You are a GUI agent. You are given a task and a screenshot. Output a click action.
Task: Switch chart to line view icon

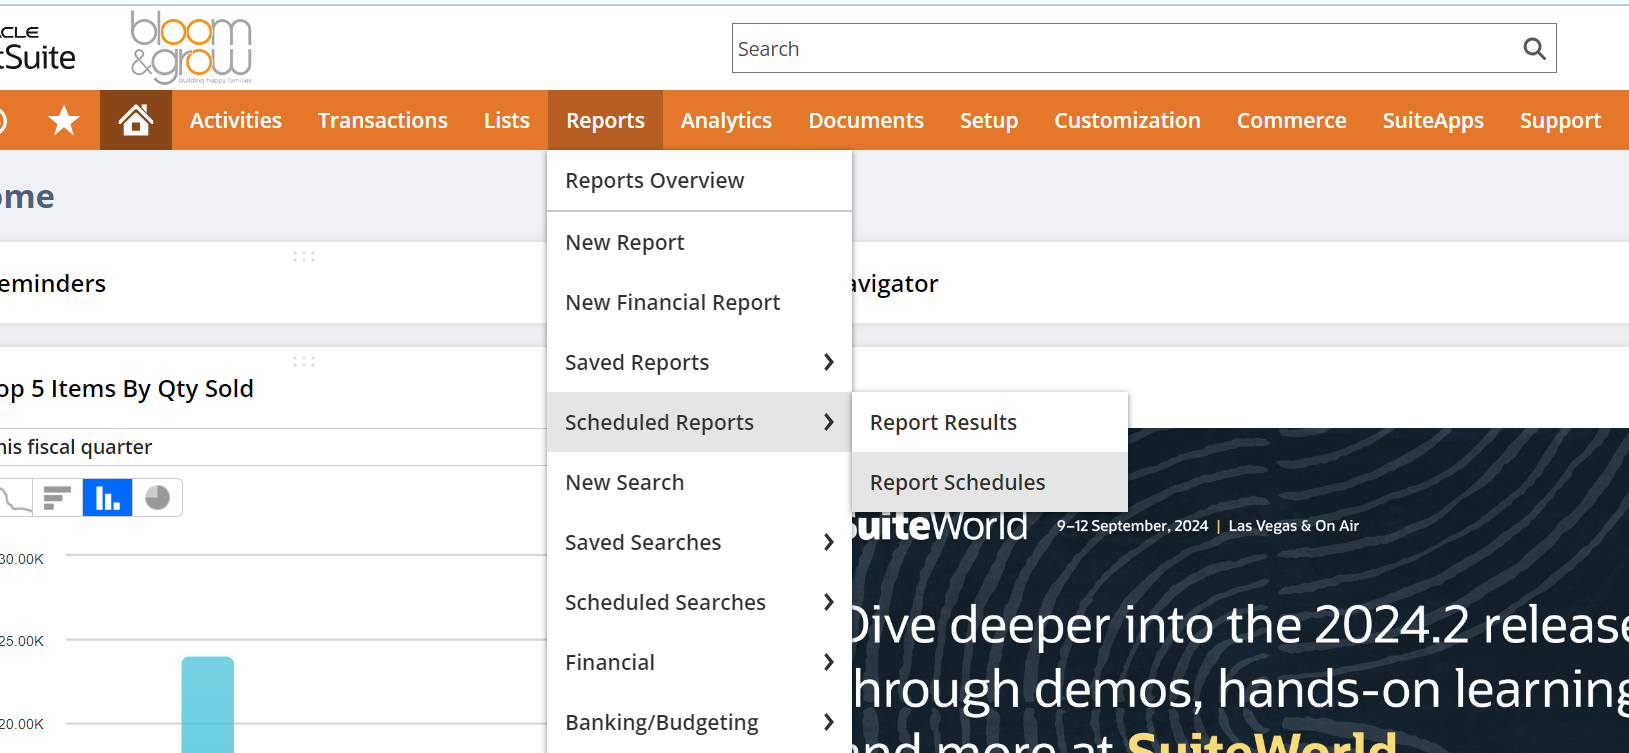15,497
